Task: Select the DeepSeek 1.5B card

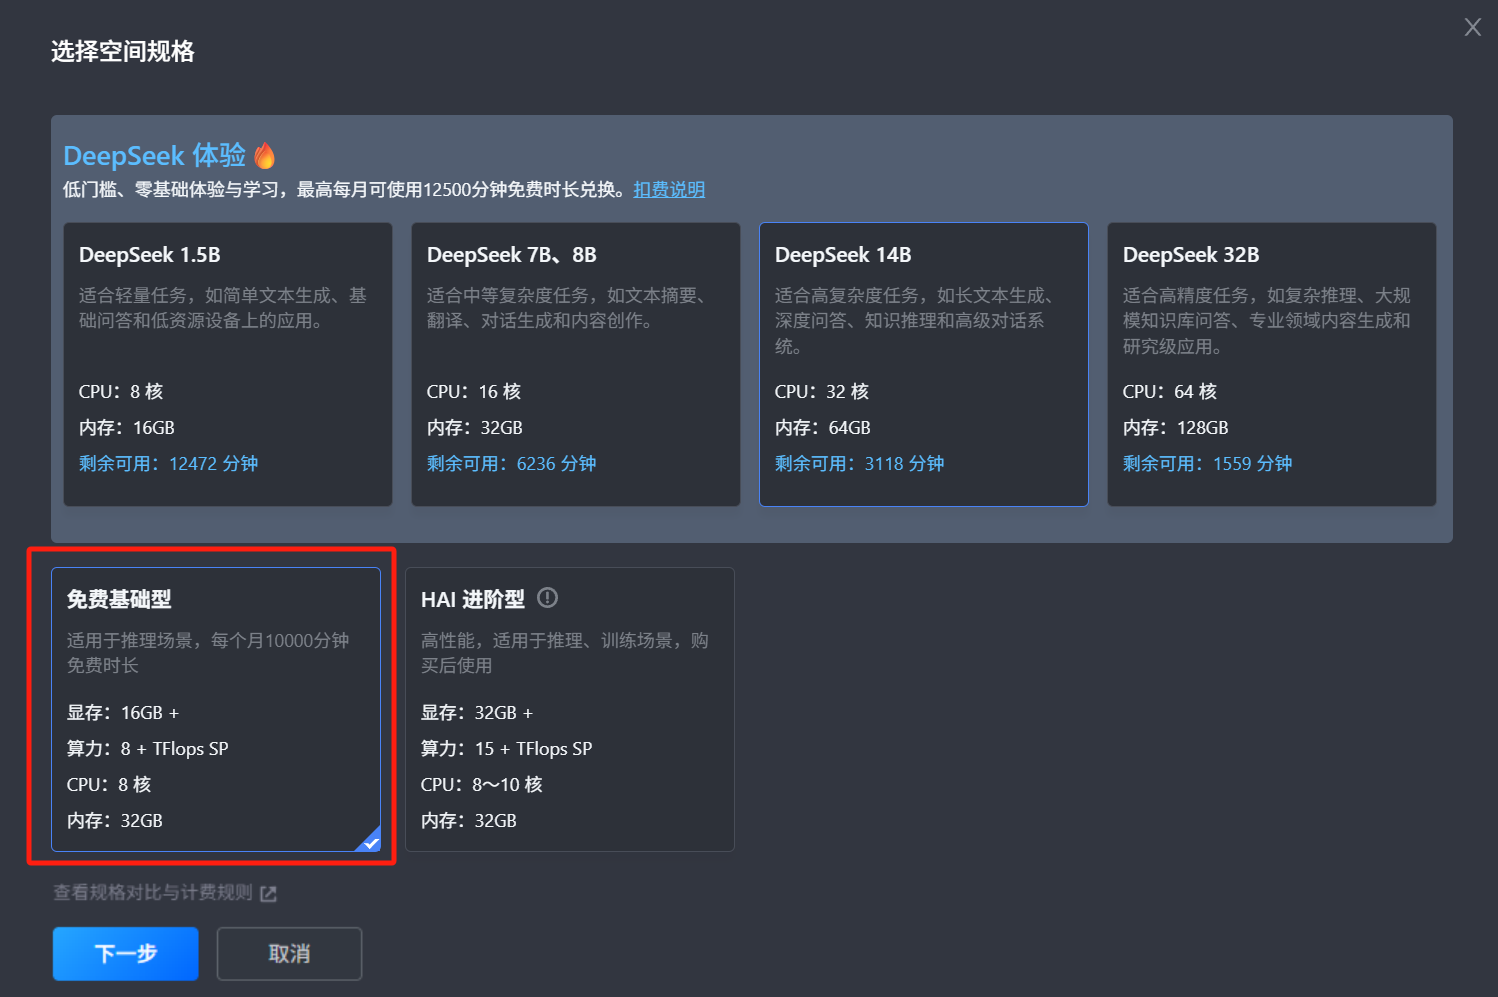Action: 228,364
